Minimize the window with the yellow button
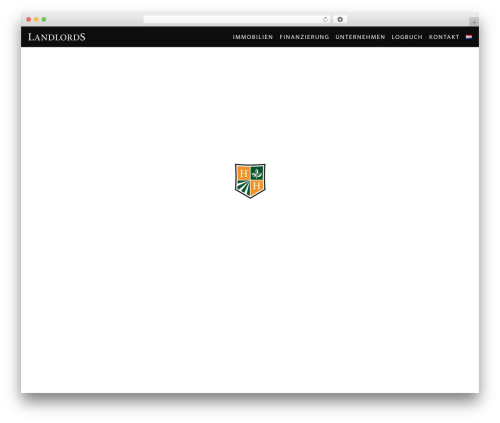Screen dimensions: 500x423 point(36,19)
